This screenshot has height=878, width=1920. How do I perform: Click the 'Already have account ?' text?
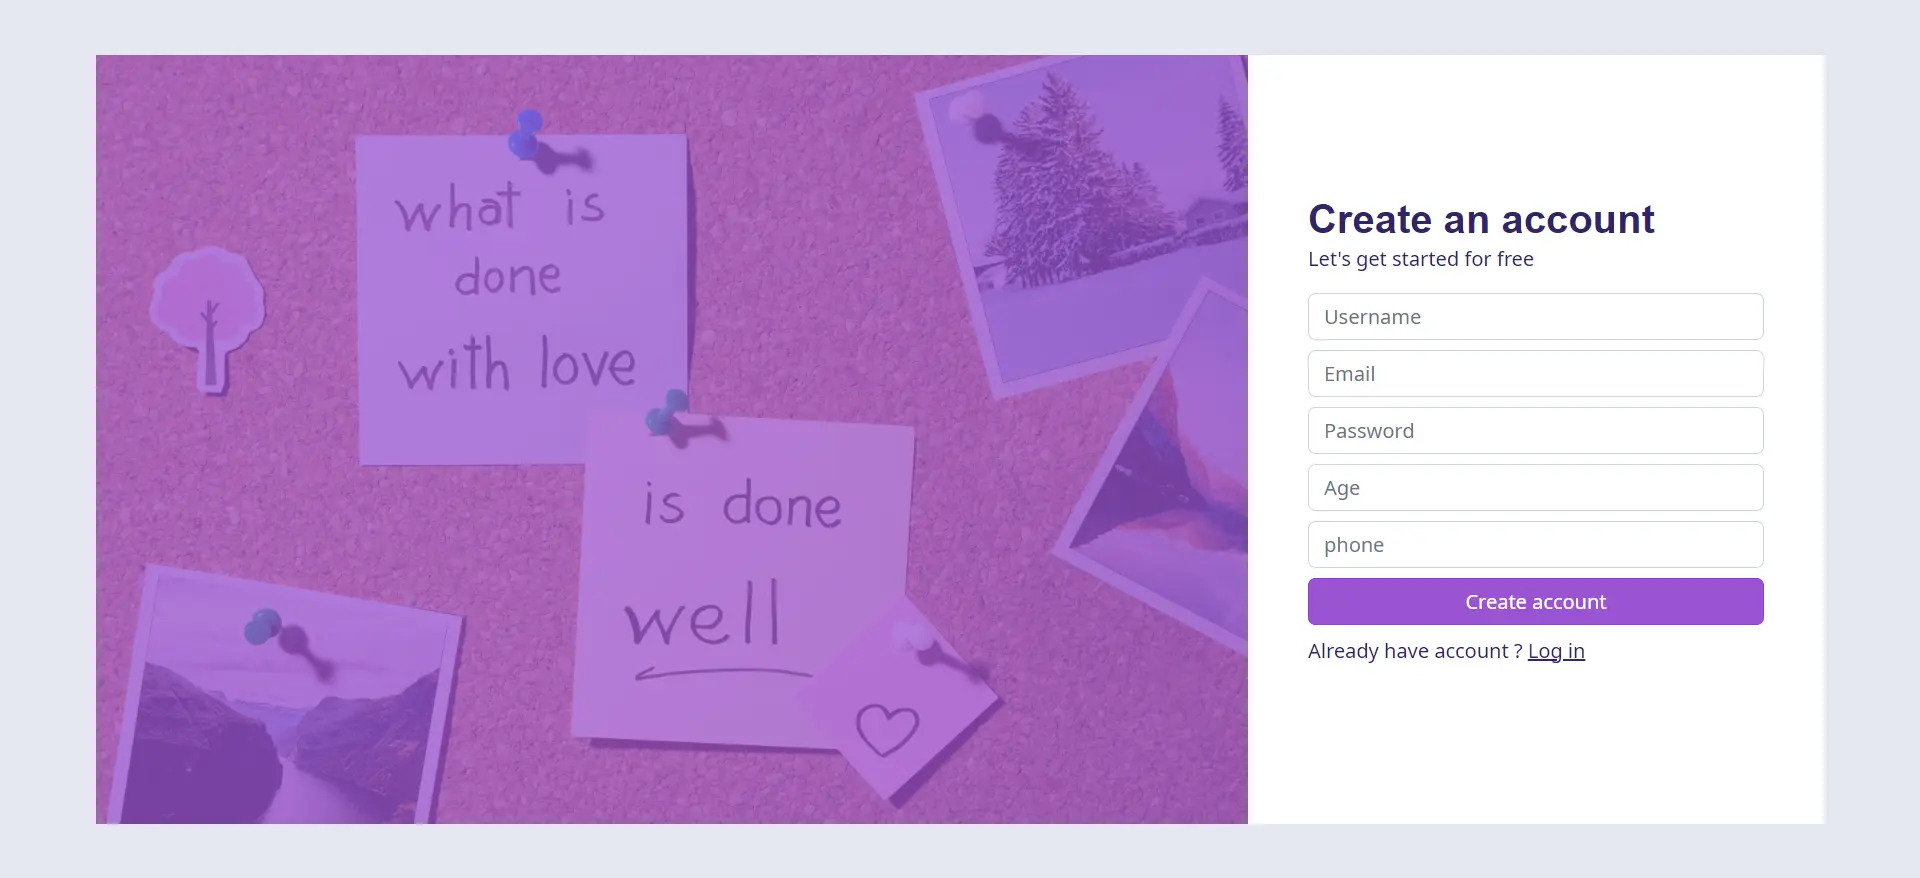[x=1415, y=651]
